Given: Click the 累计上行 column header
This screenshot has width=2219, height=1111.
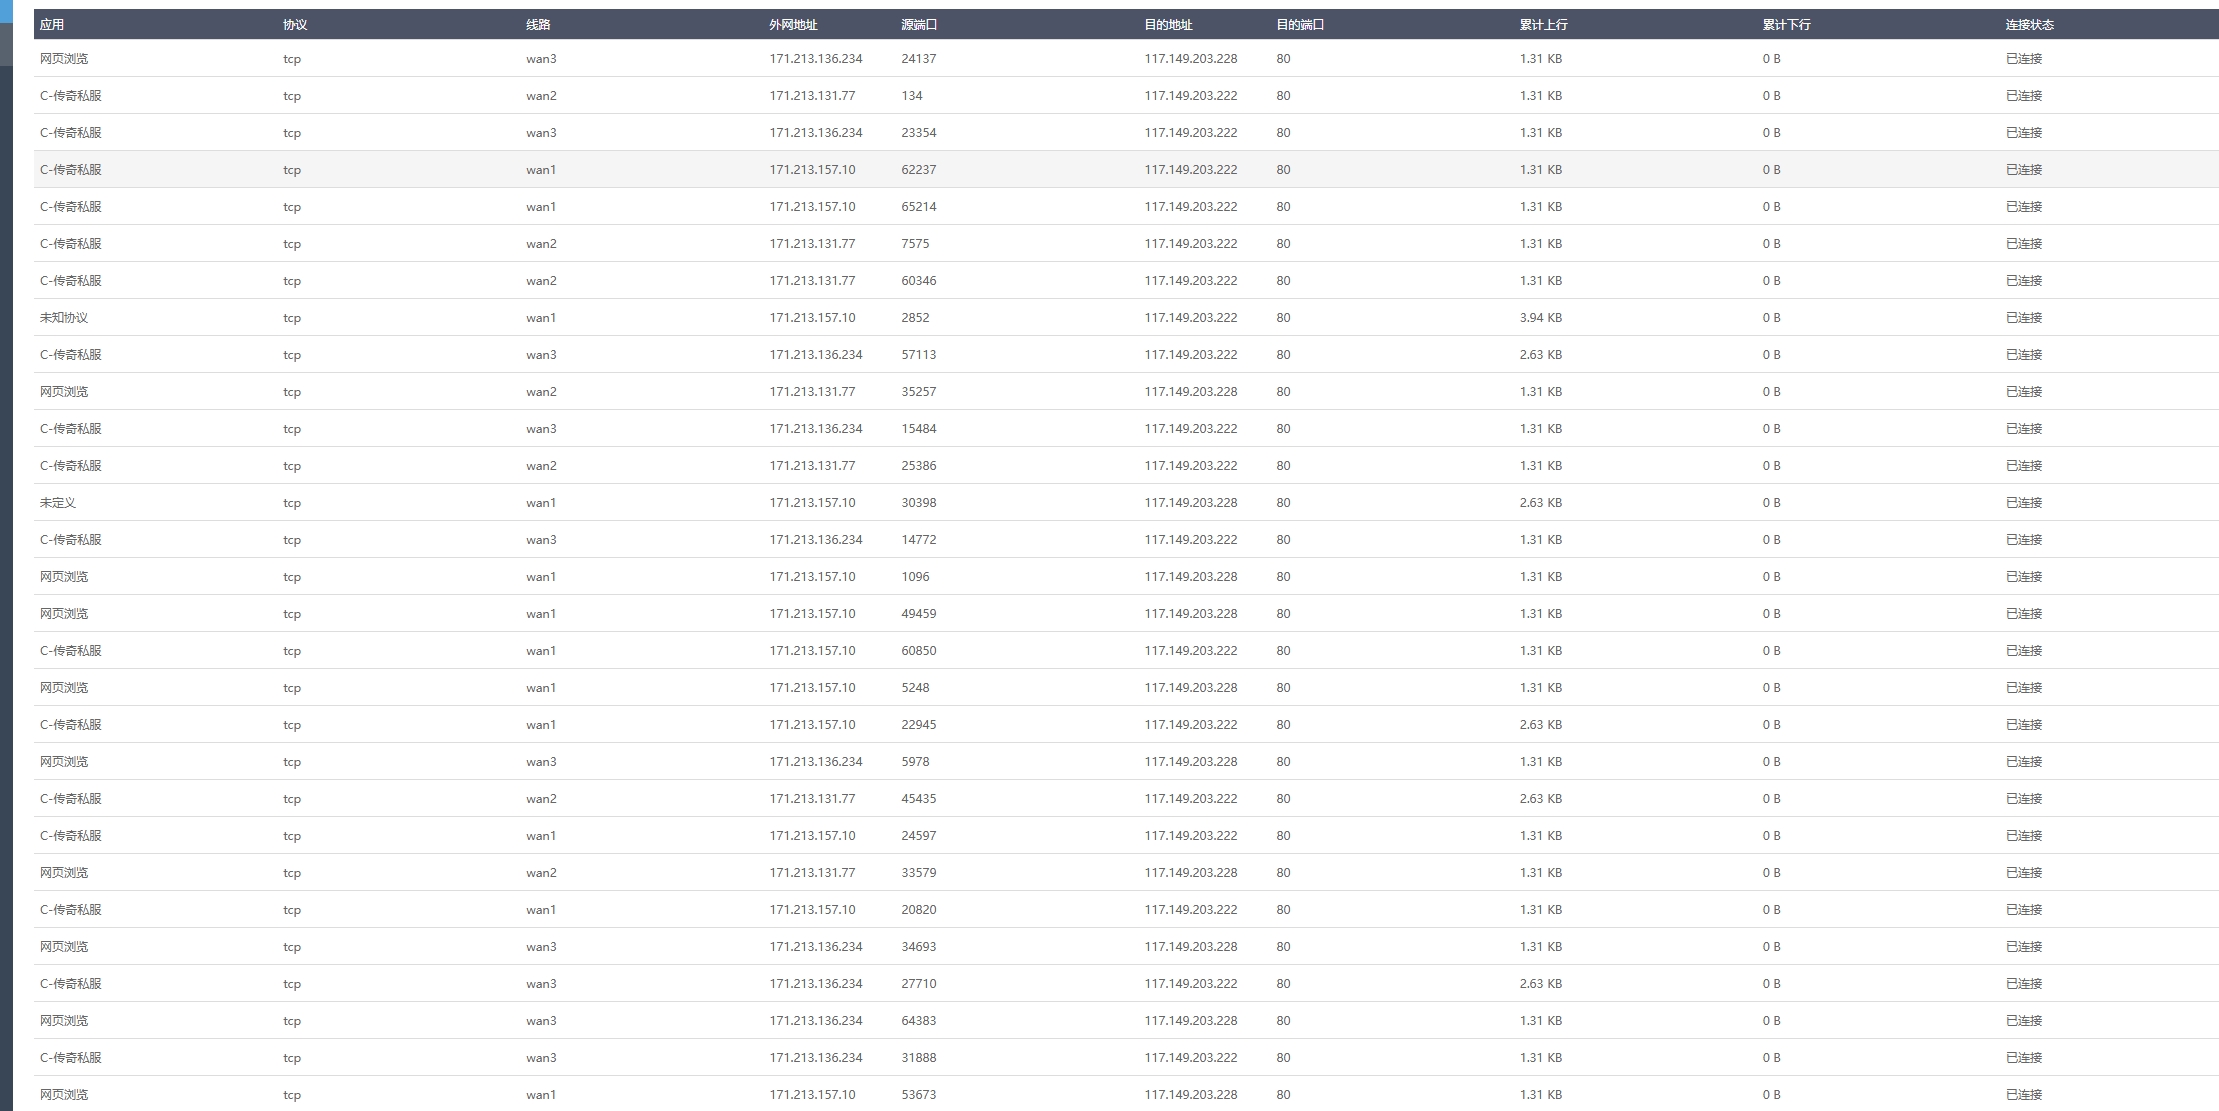Looking at the screenshot, I should pyautogui.click(x=1543, y=25).
